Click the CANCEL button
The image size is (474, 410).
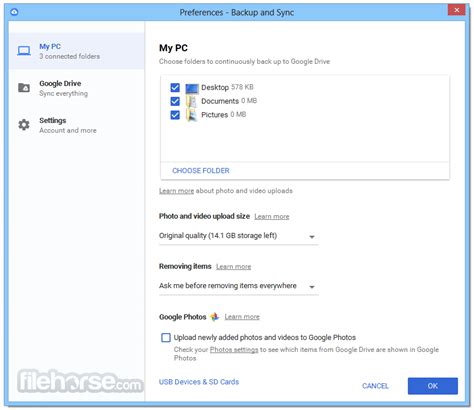click(375, 386)
